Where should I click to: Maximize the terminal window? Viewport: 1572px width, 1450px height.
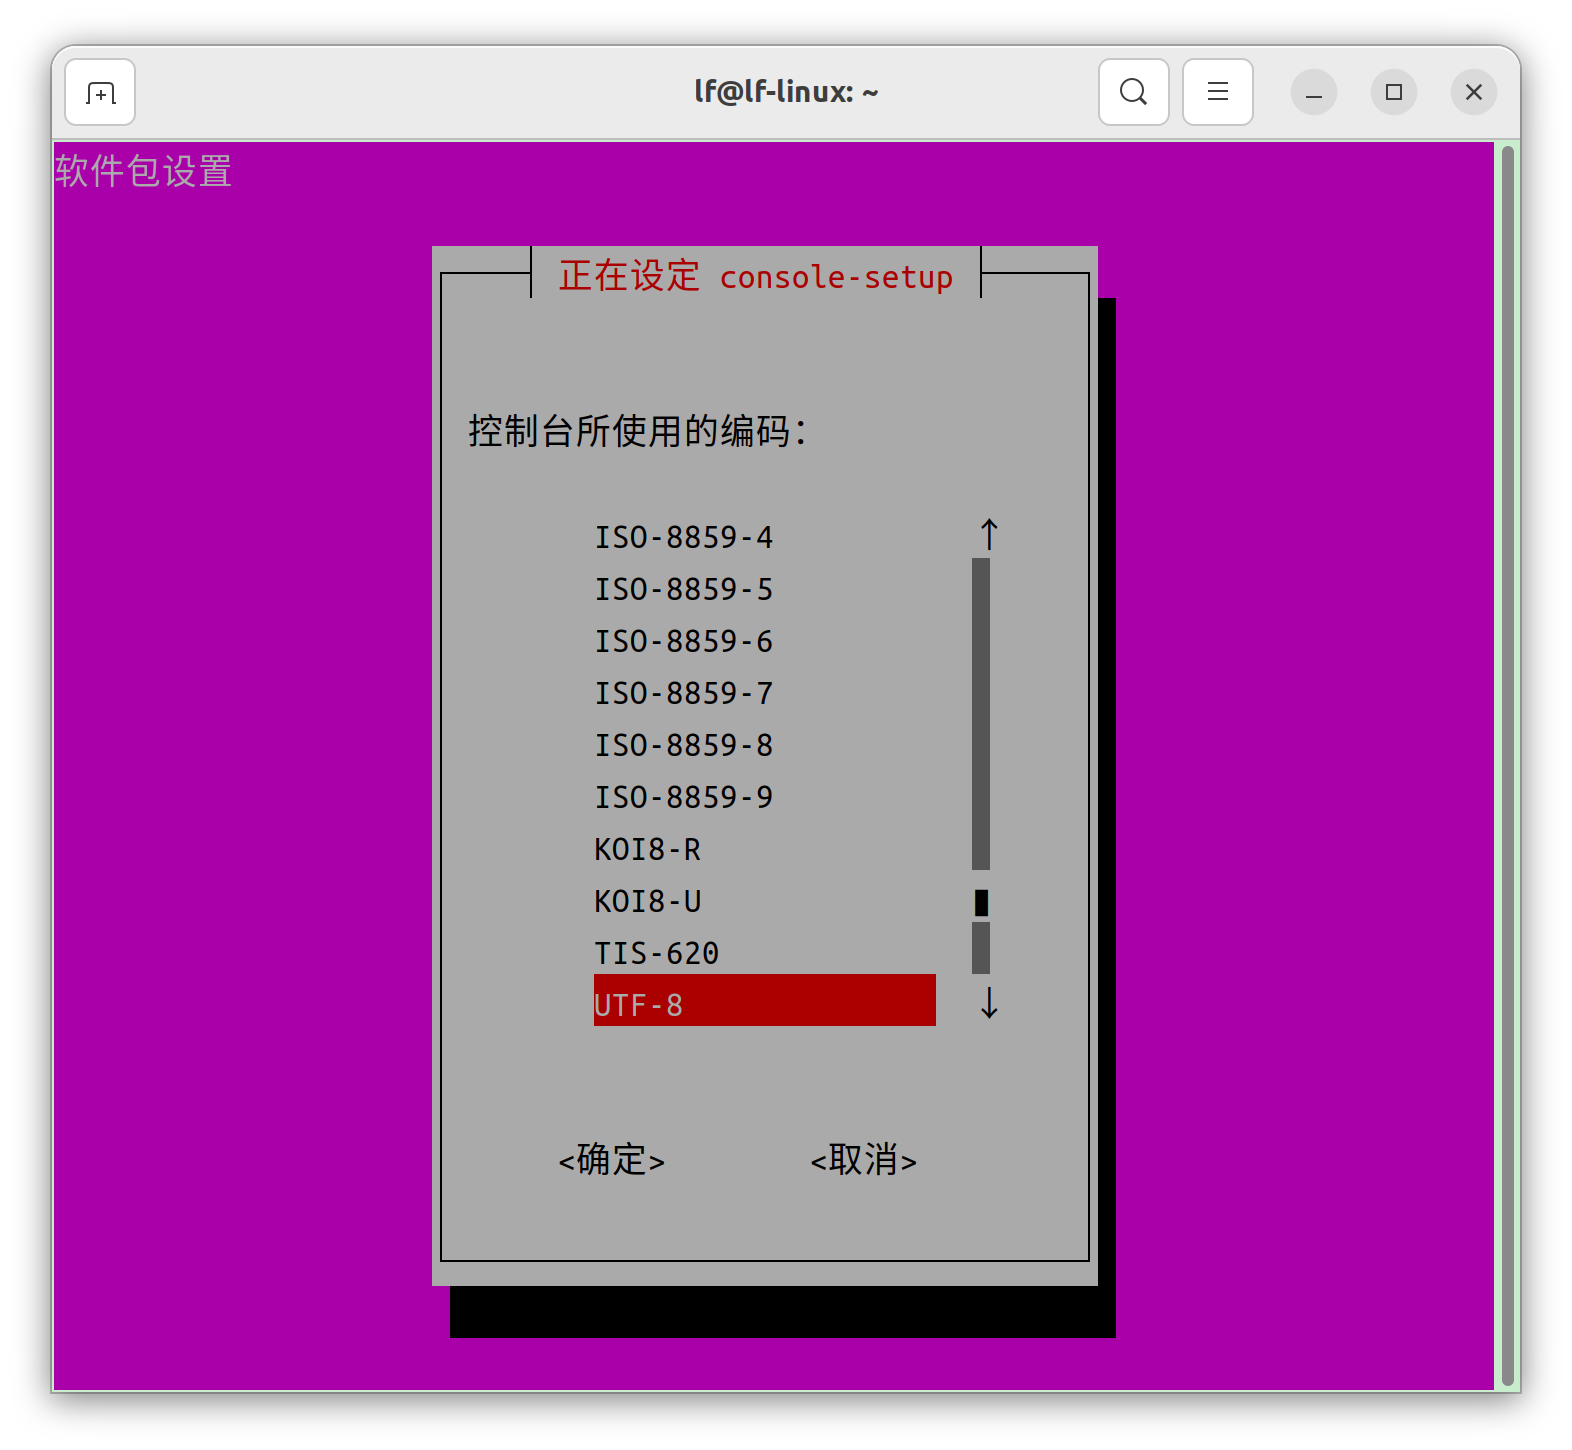[1394, 93]
